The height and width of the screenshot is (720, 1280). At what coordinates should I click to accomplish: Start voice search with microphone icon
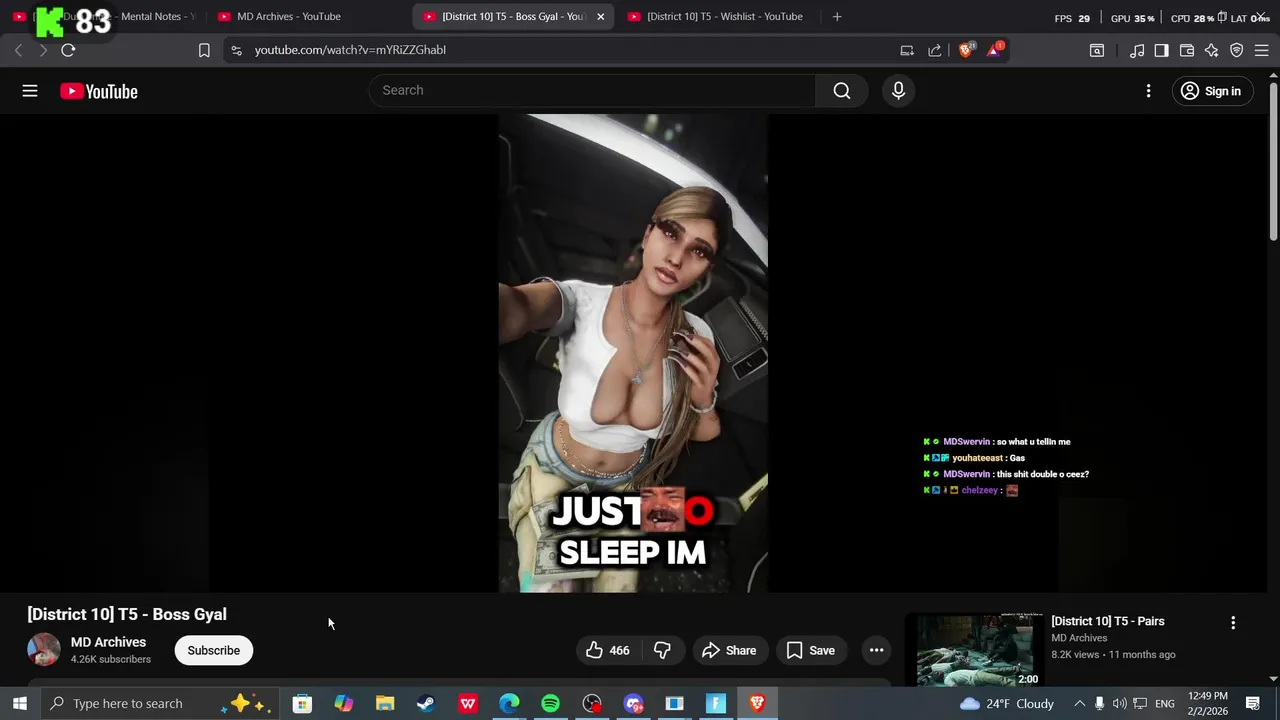pos(898,91)
